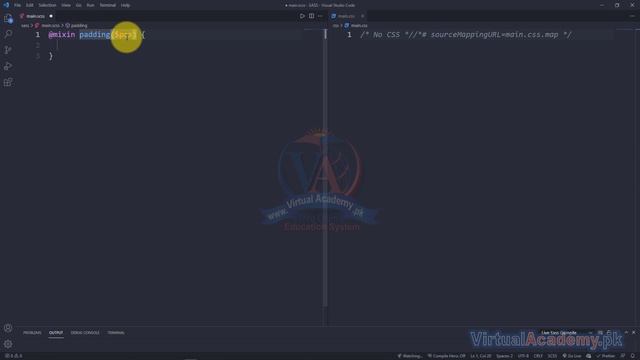
Task: Open the Help menu
Action: point(125,5)
